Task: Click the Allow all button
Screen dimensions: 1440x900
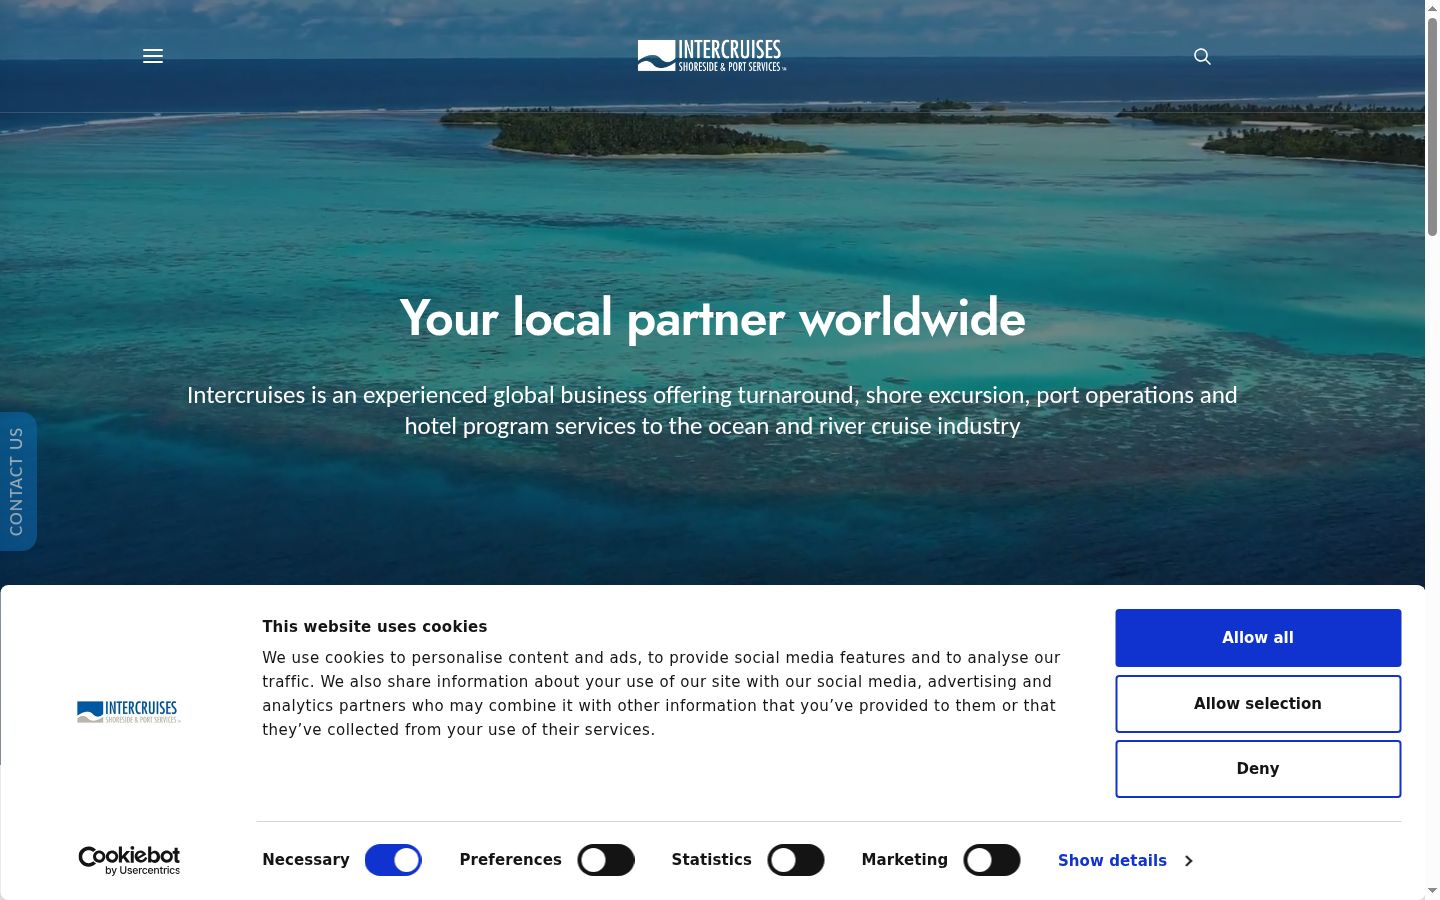Action: pyautogui.click(x=1258, y=638)
